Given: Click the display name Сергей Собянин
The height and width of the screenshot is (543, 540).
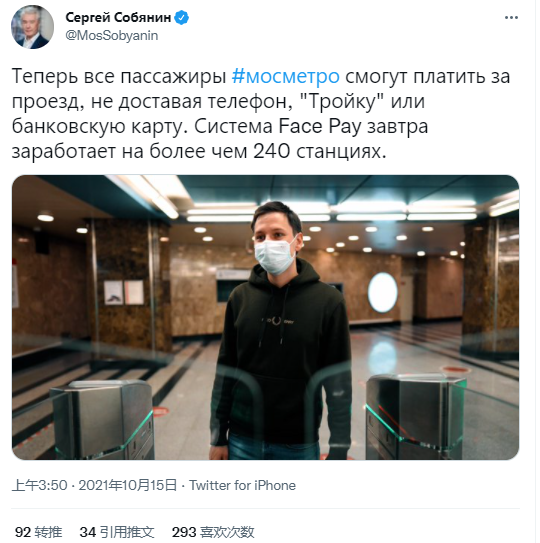Looking at the screenshot, I should (118, 17).
